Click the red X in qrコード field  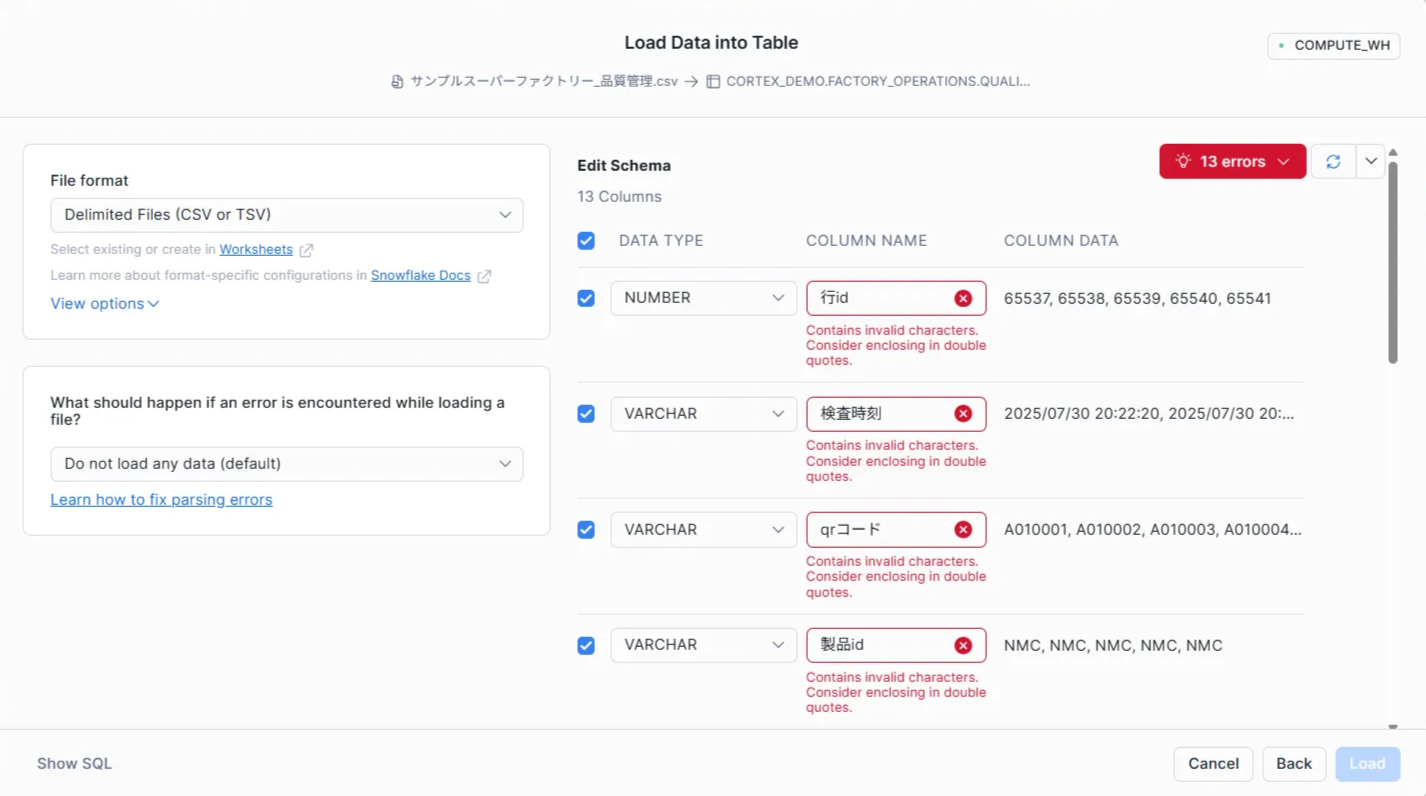(963, 530)
